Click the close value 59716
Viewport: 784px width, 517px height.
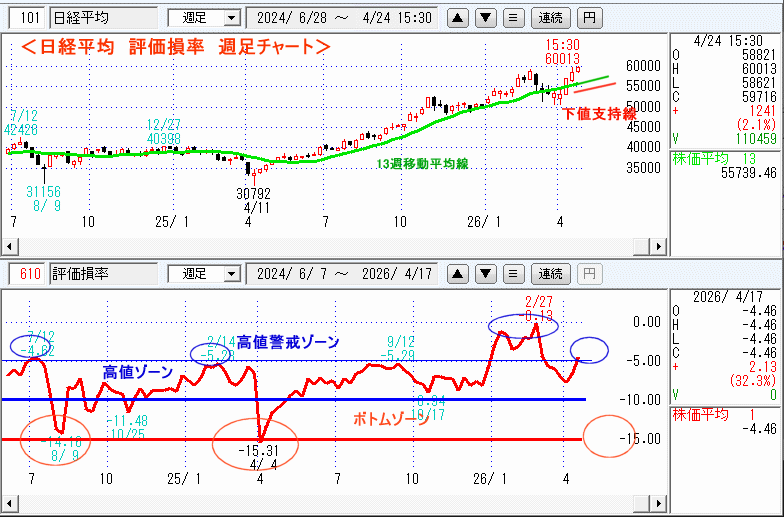click(x=760, y=96)
